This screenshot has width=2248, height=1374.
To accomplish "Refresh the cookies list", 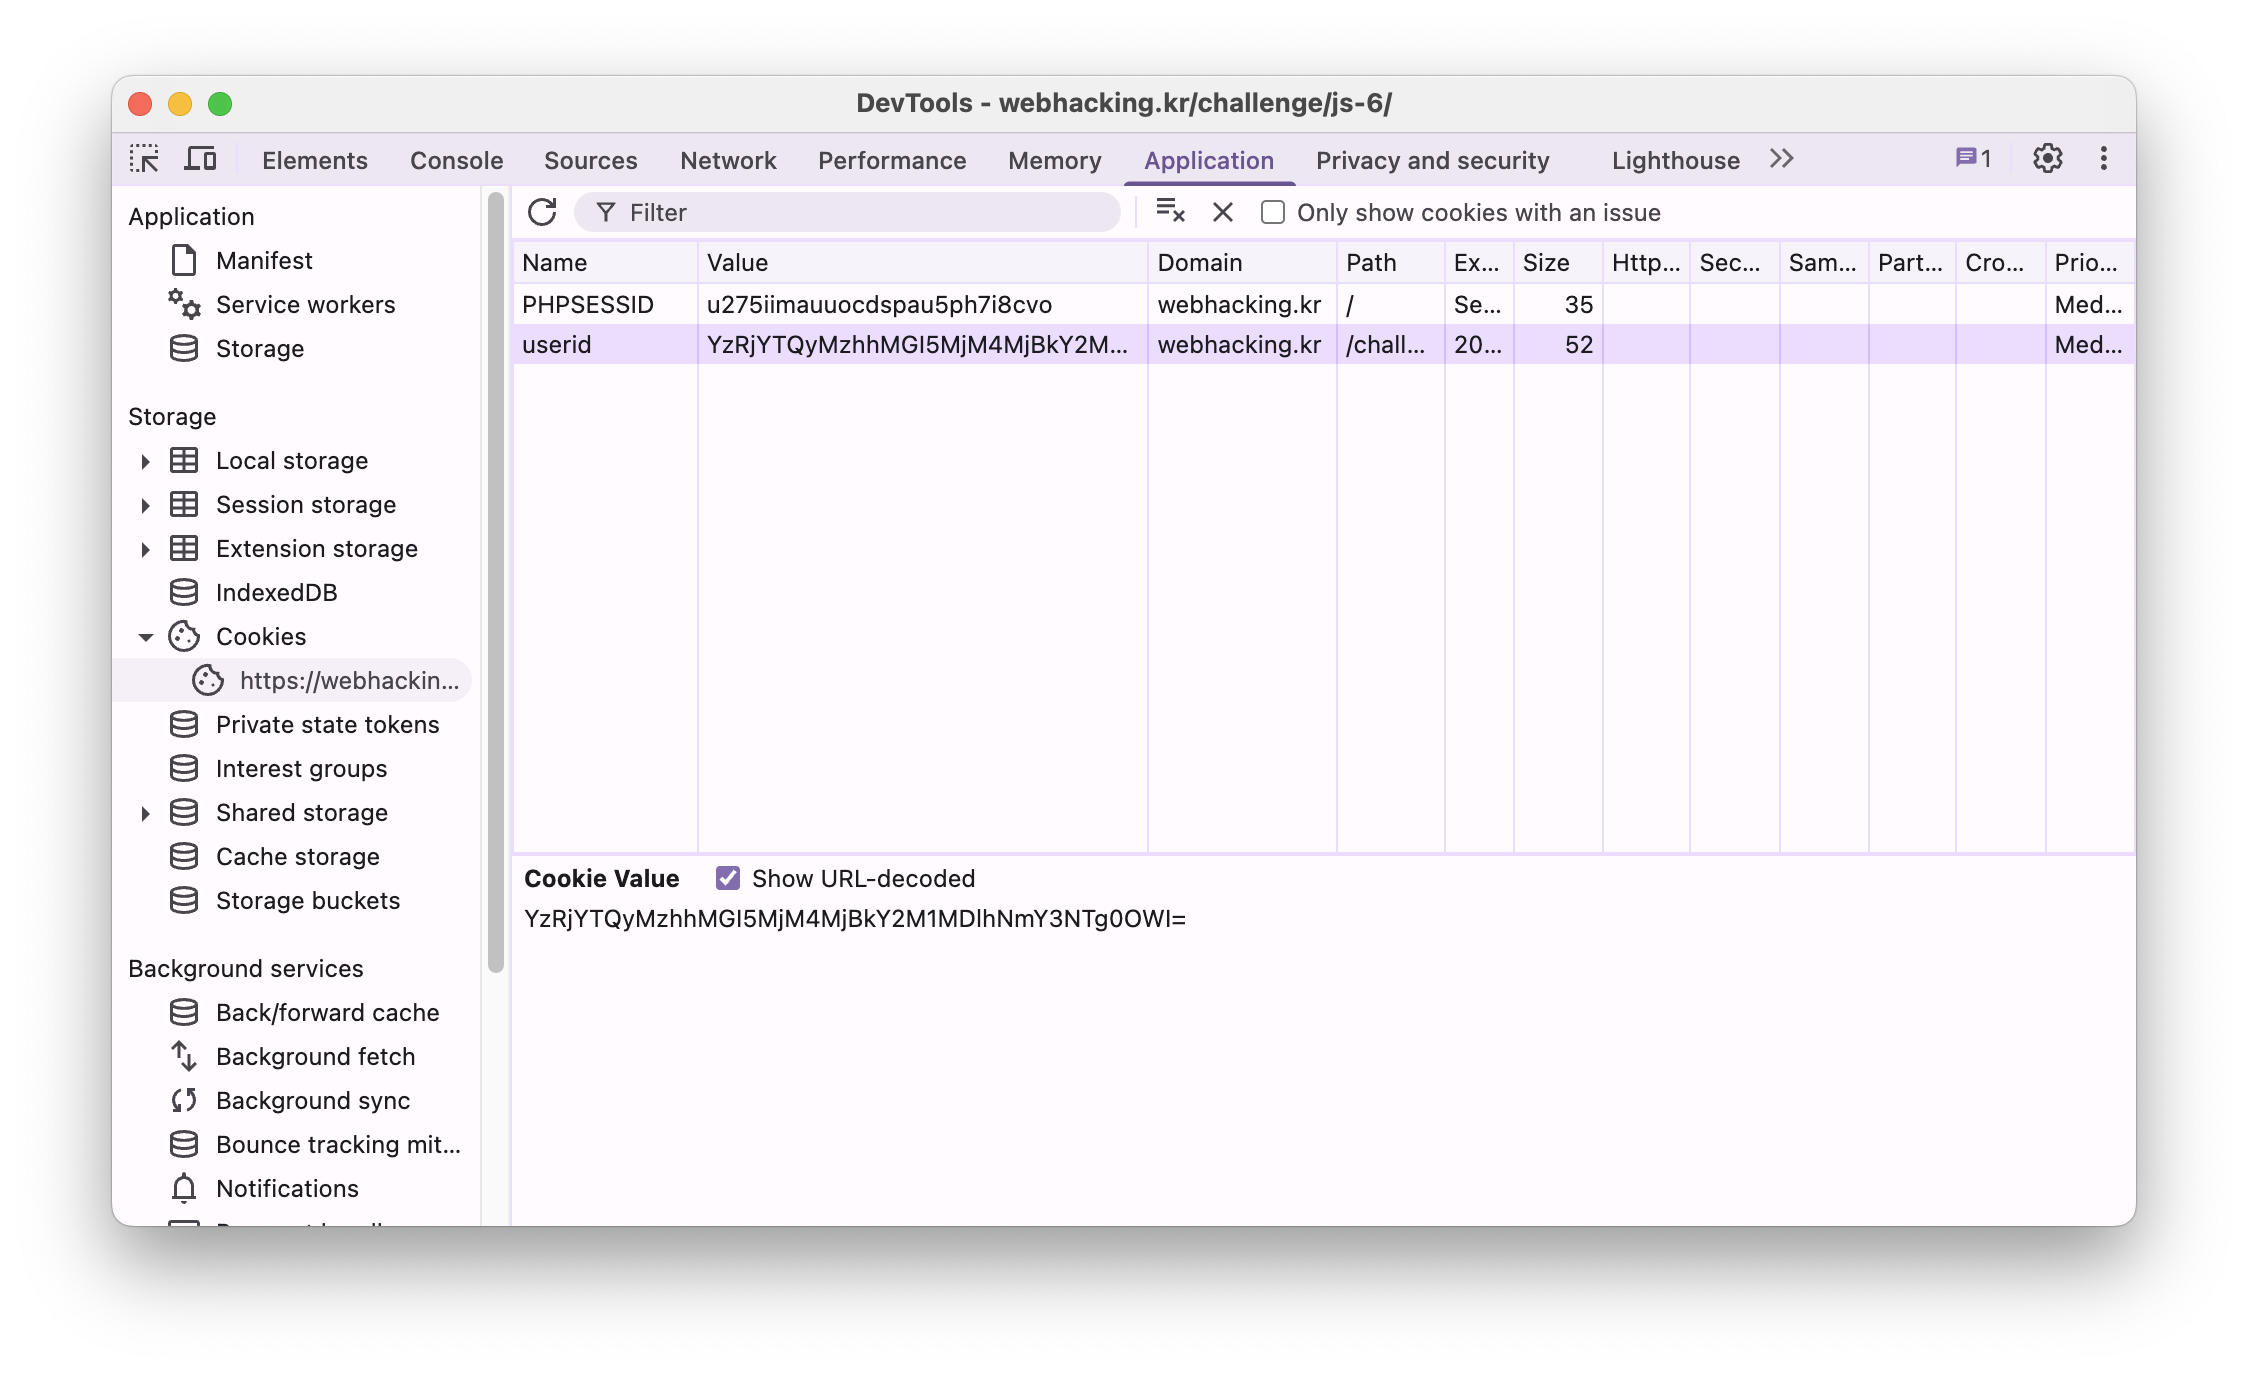I will (x=542, y=212).
